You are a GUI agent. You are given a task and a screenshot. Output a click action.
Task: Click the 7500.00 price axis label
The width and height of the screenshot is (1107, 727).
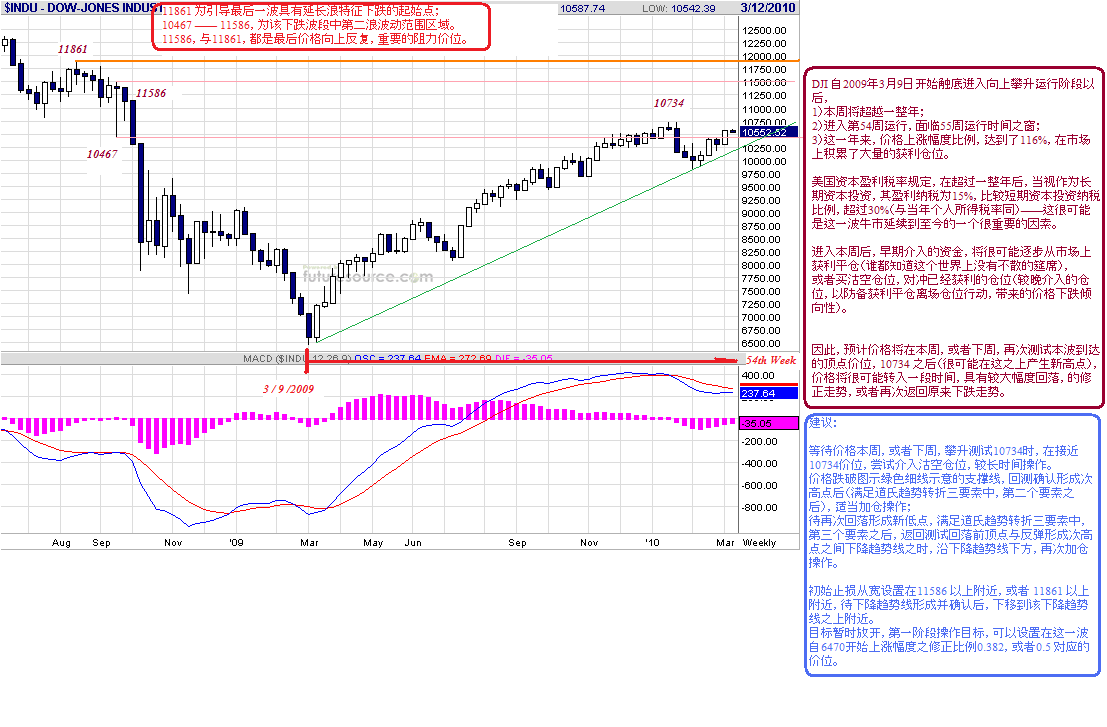tap(761, 292)
